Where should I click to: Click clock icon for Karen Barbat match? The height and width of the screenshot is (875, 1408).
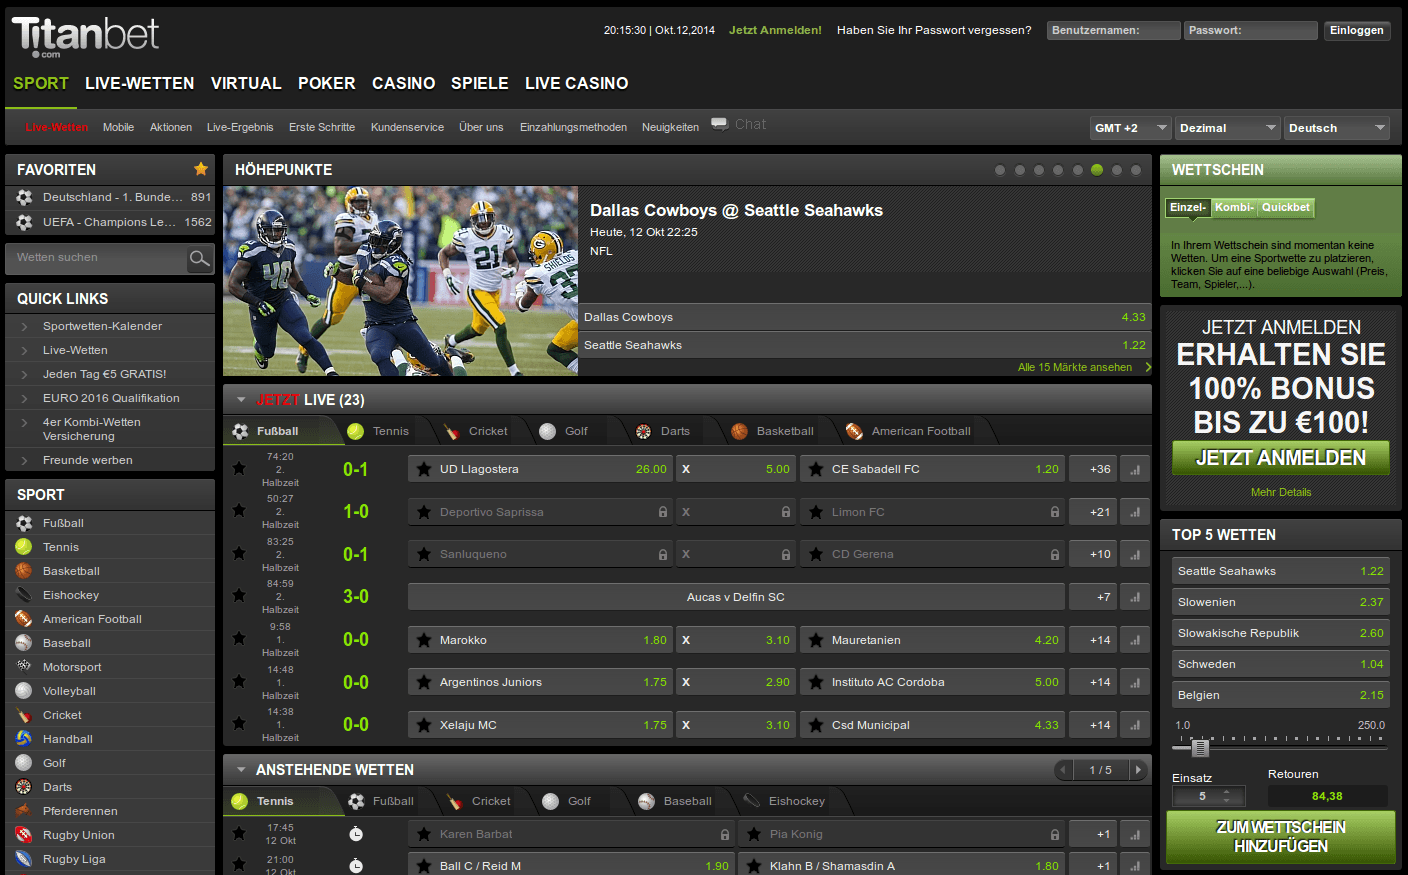[x=356, y=834]
